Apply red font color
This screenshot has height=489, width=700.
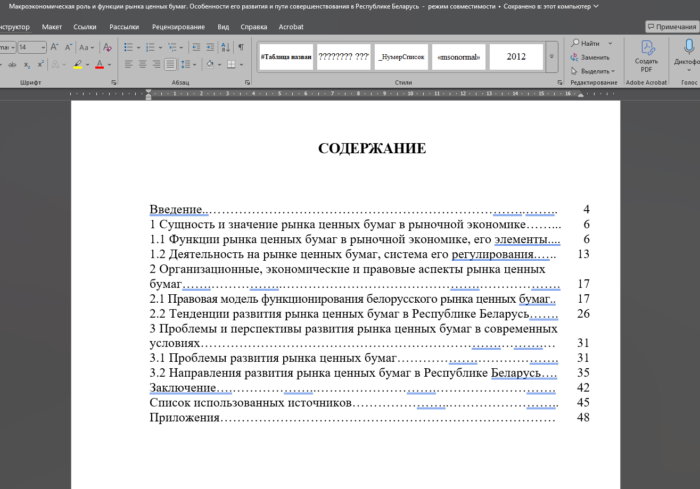point(100,64)
